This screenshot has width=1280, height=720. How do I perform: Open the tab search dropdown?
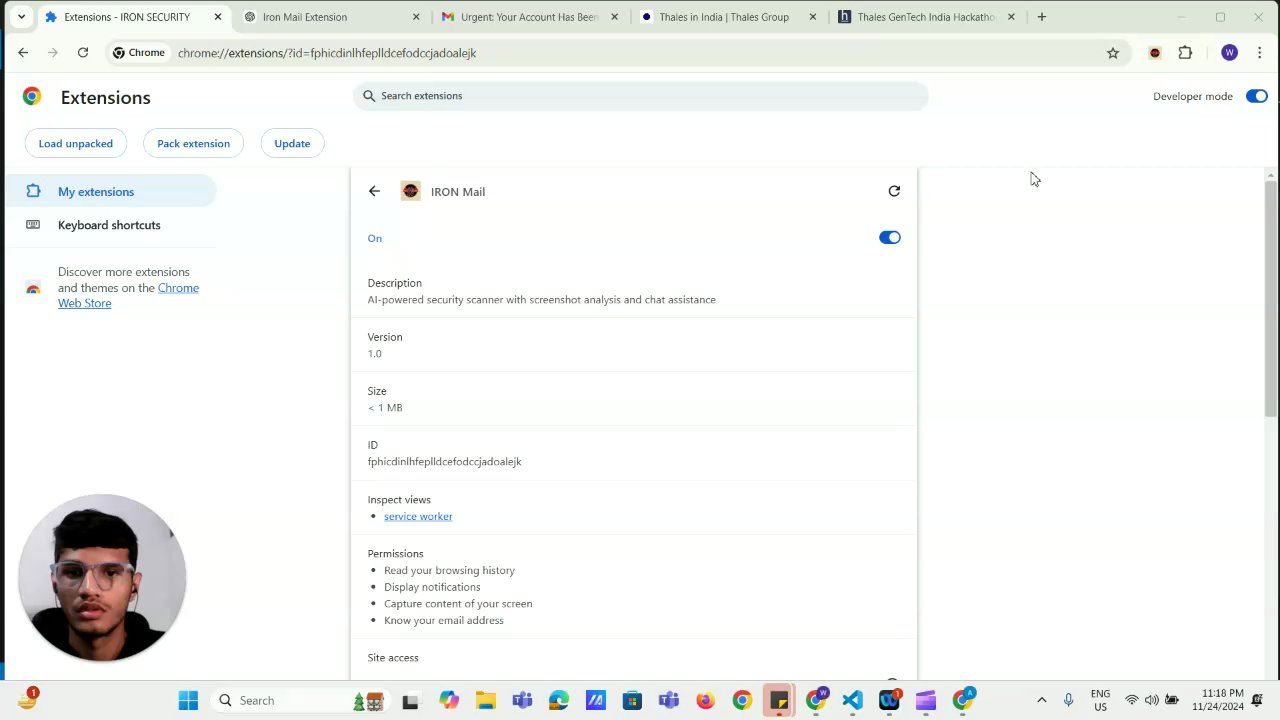(x=21, y=17)
